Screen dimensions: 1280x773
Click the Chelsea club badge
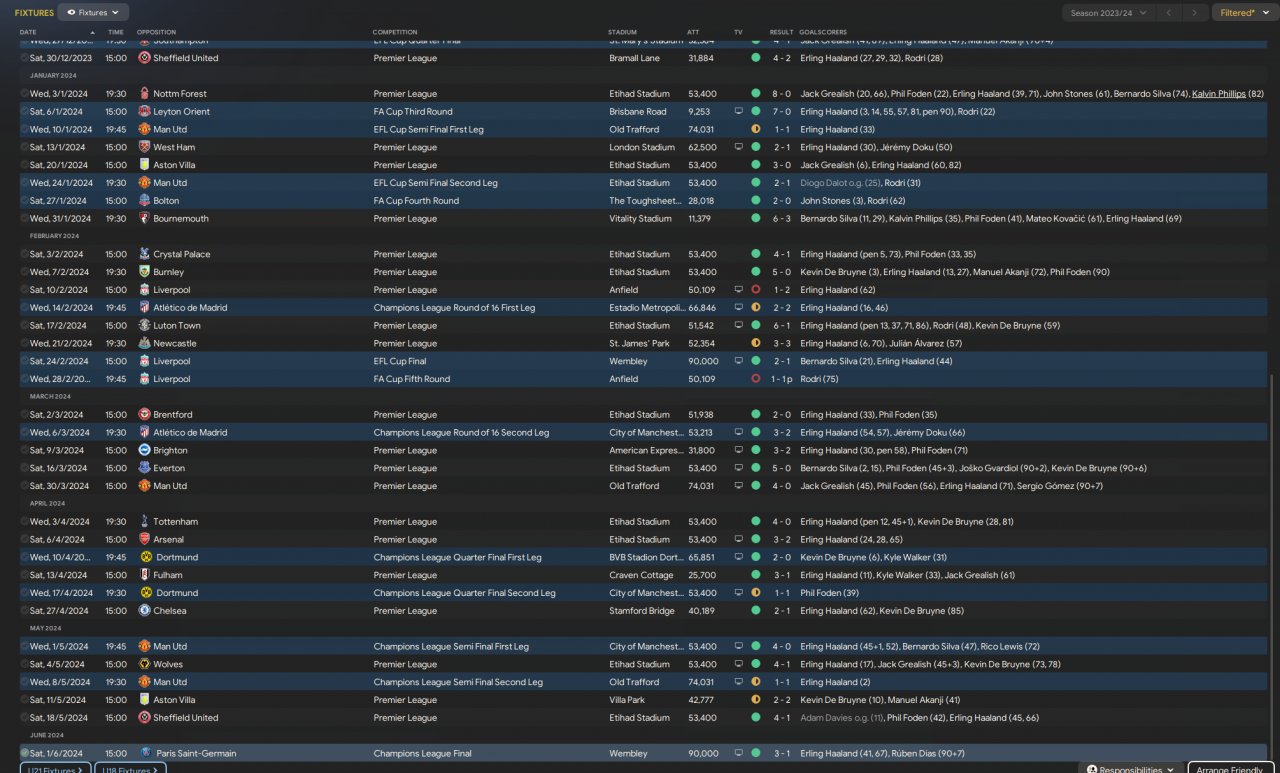(145, 611)
